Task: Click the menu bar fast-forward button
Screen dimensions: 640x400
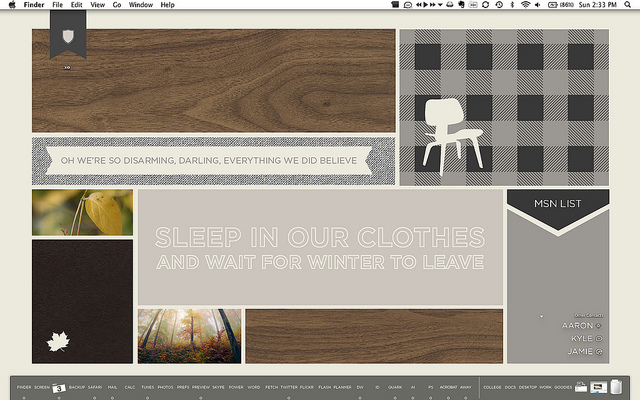Action: (433, 4)
